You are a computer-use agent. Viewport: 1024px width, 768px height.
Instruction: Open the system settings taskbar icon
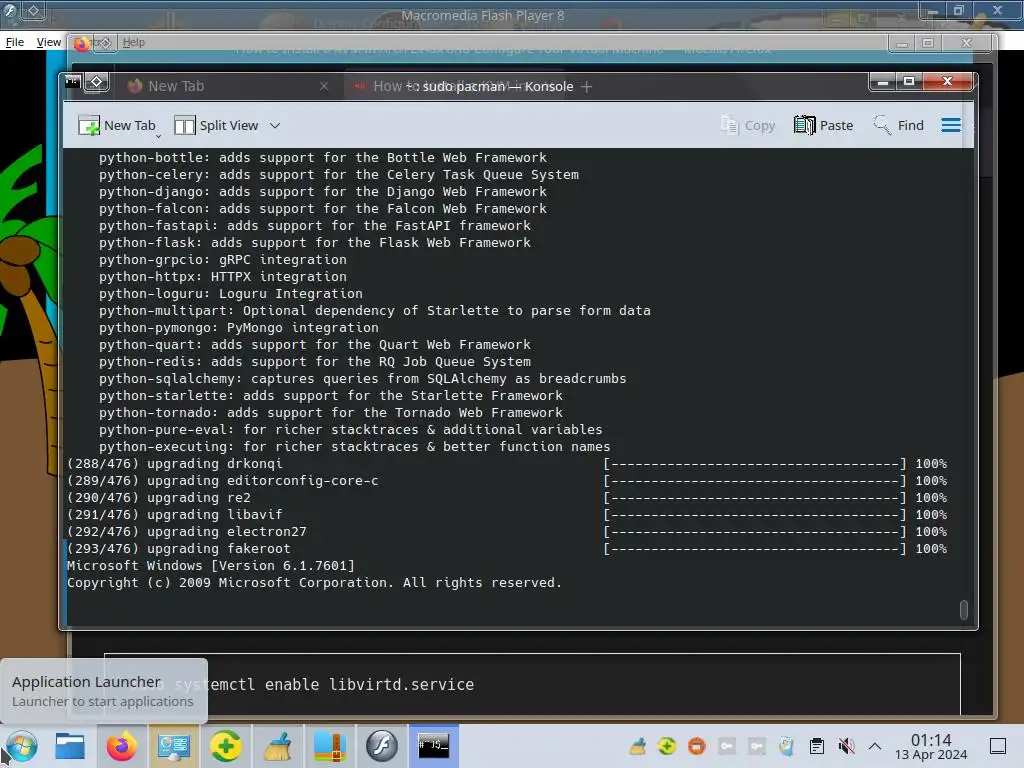(x=174, y=746)
